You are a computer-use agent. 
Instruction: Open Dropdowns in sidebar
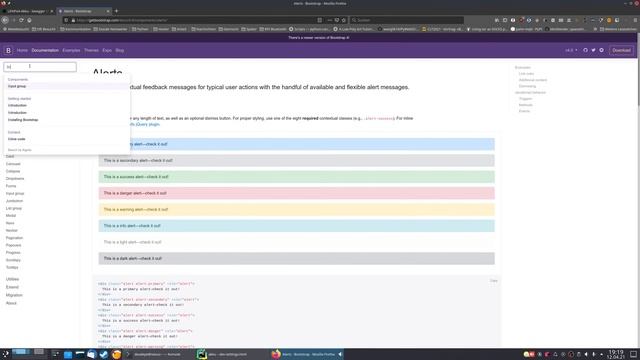tap(15, 179)
